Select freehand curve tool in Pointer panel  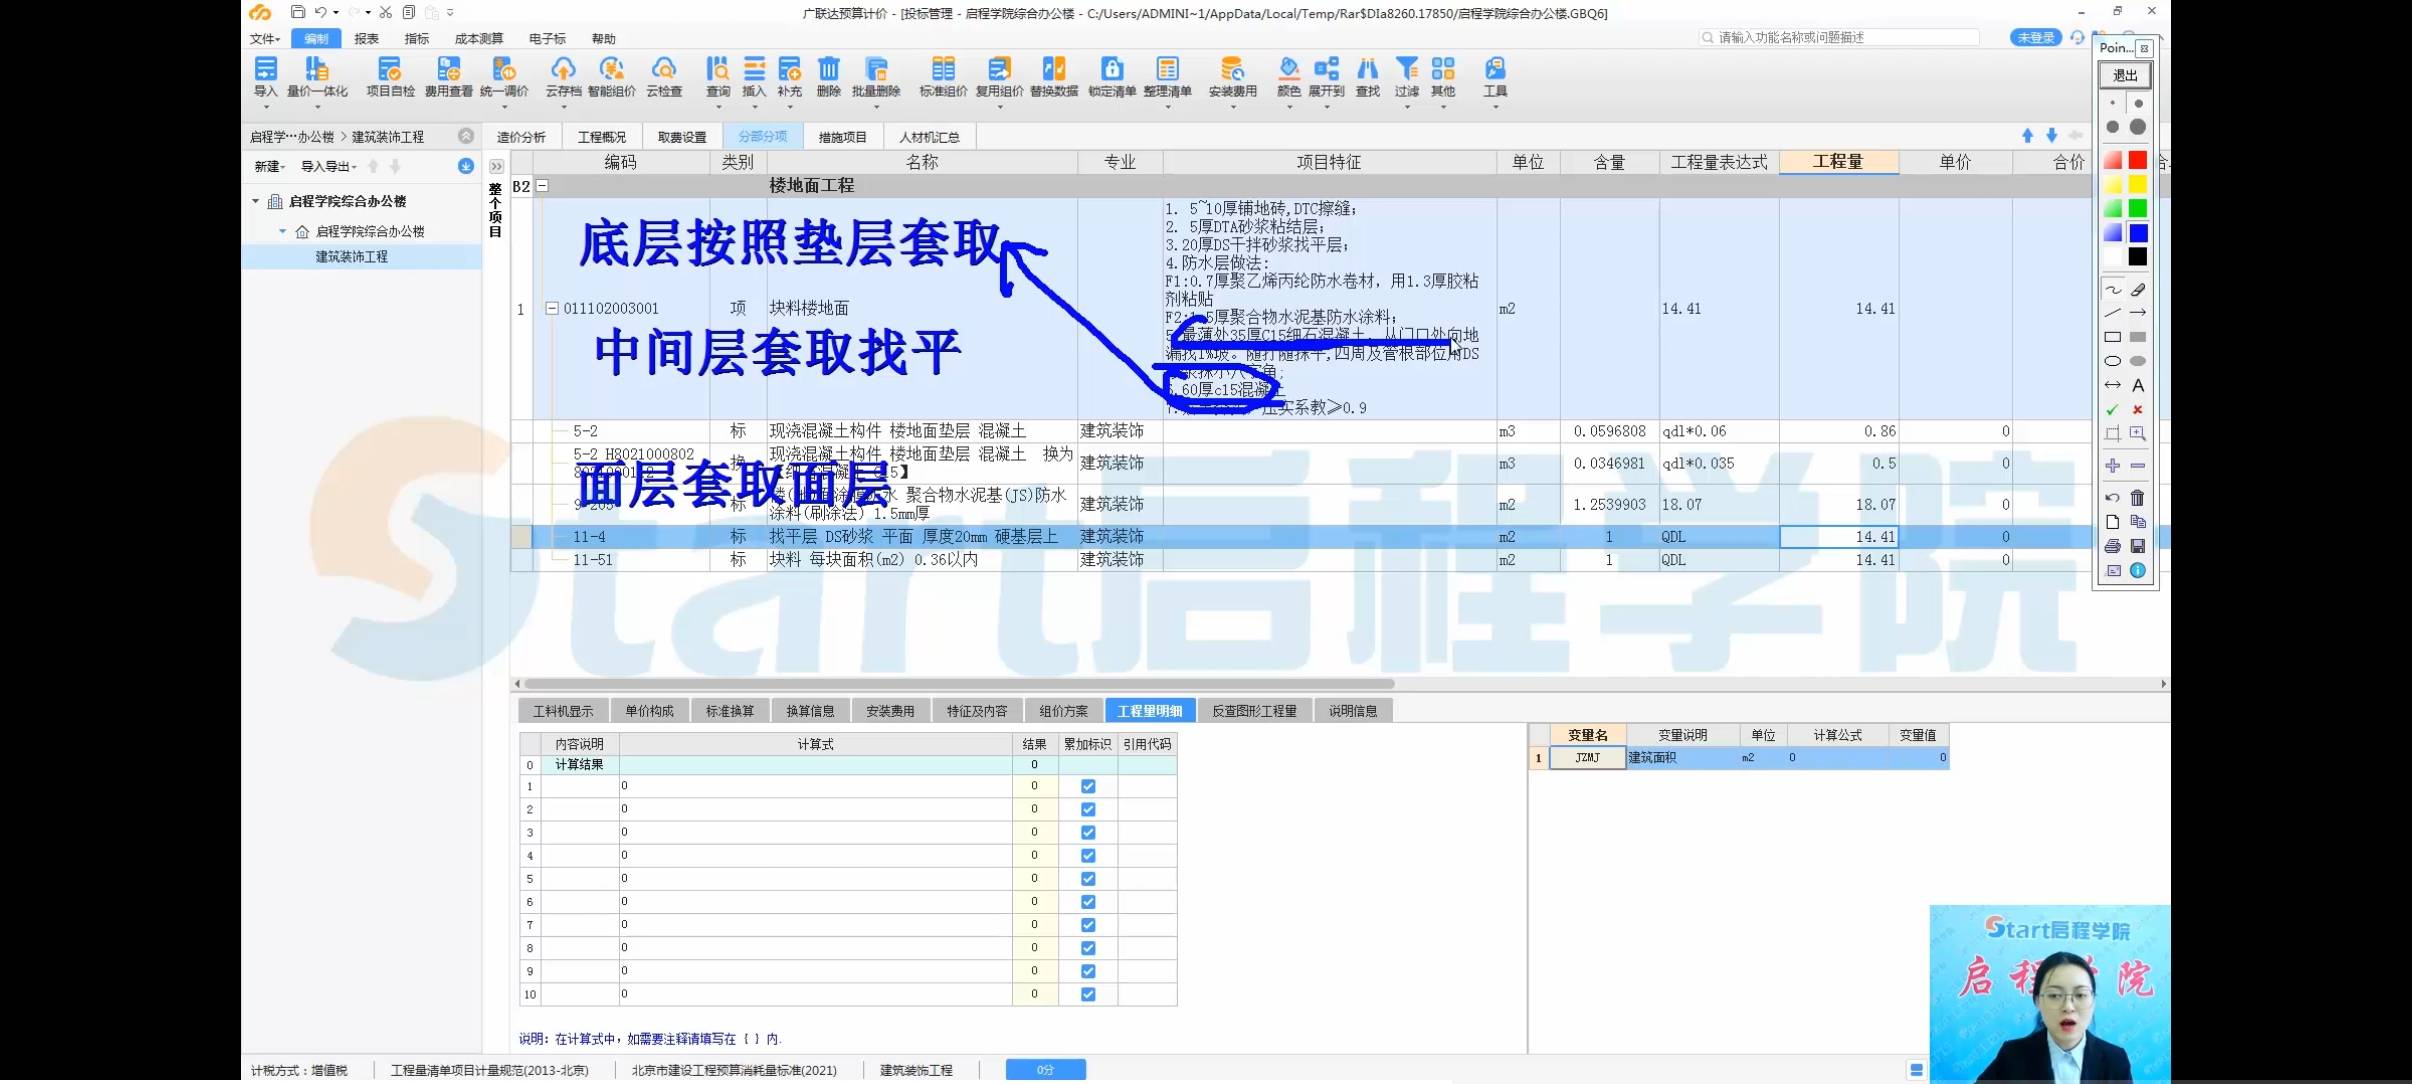pyautogui.click(x=2112, y=290)
